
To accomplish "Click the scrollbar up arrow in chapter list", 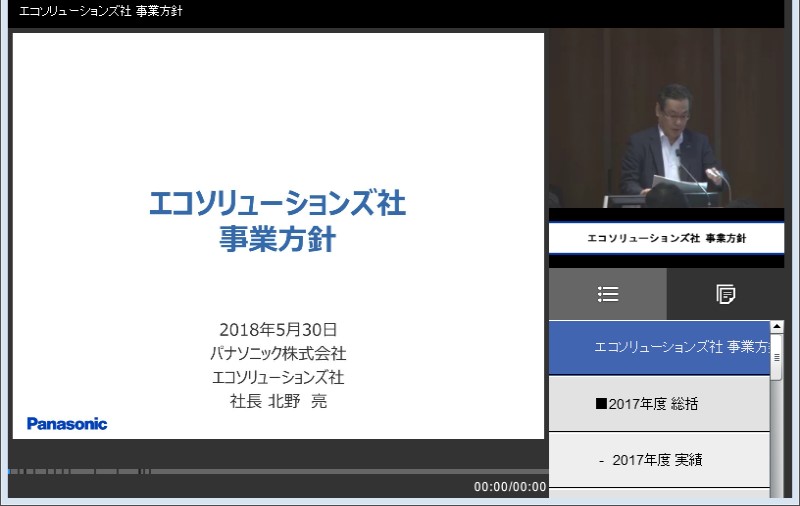I will (777, 327).
